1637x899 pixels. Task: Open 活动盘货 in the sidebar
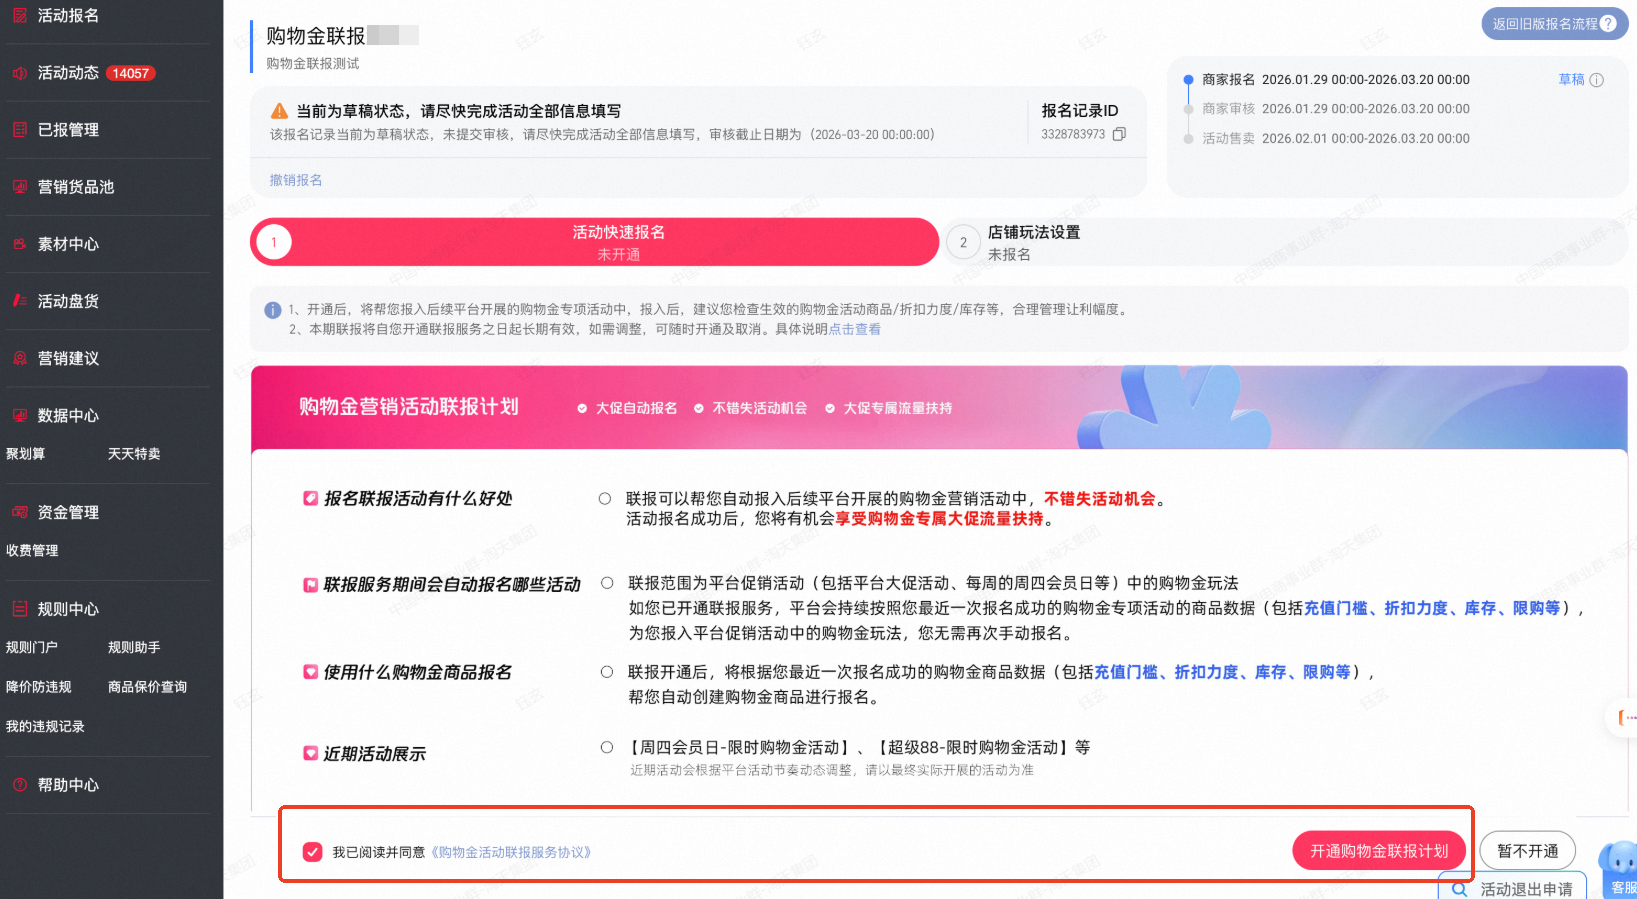[x=68, y=300]
